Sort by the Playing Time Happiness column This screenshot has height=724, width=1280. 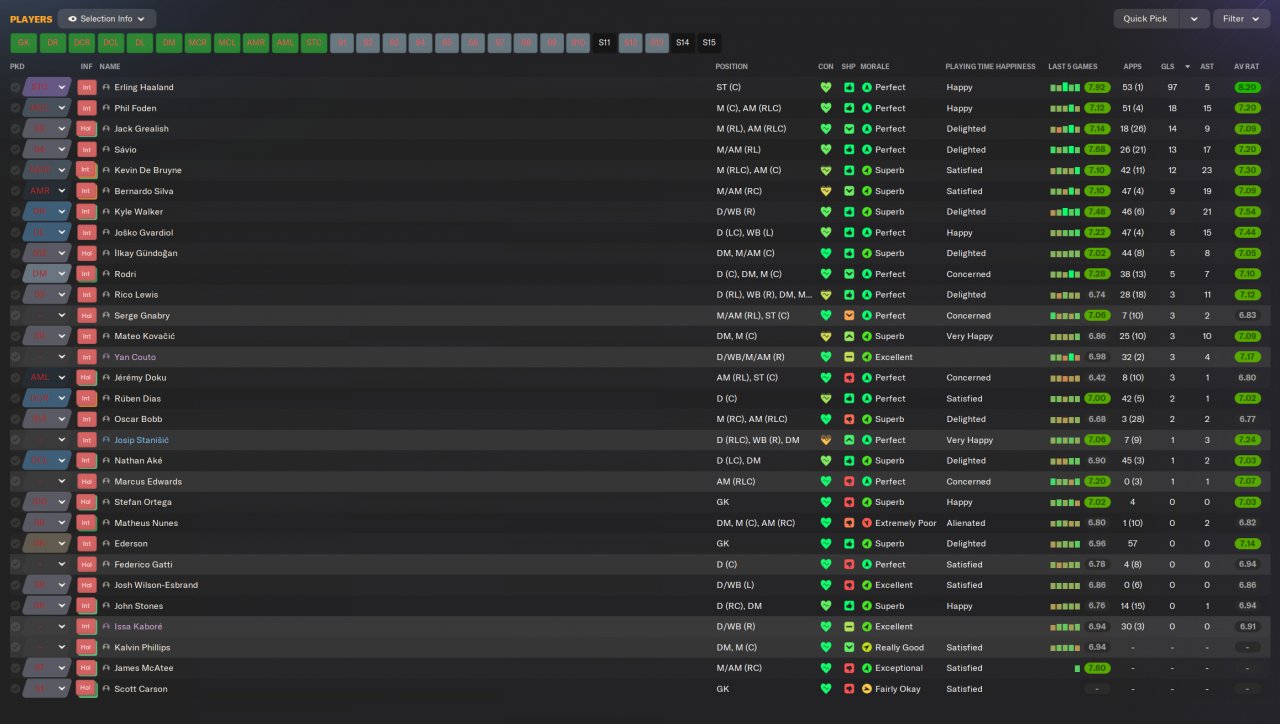(x=990, y=67)
